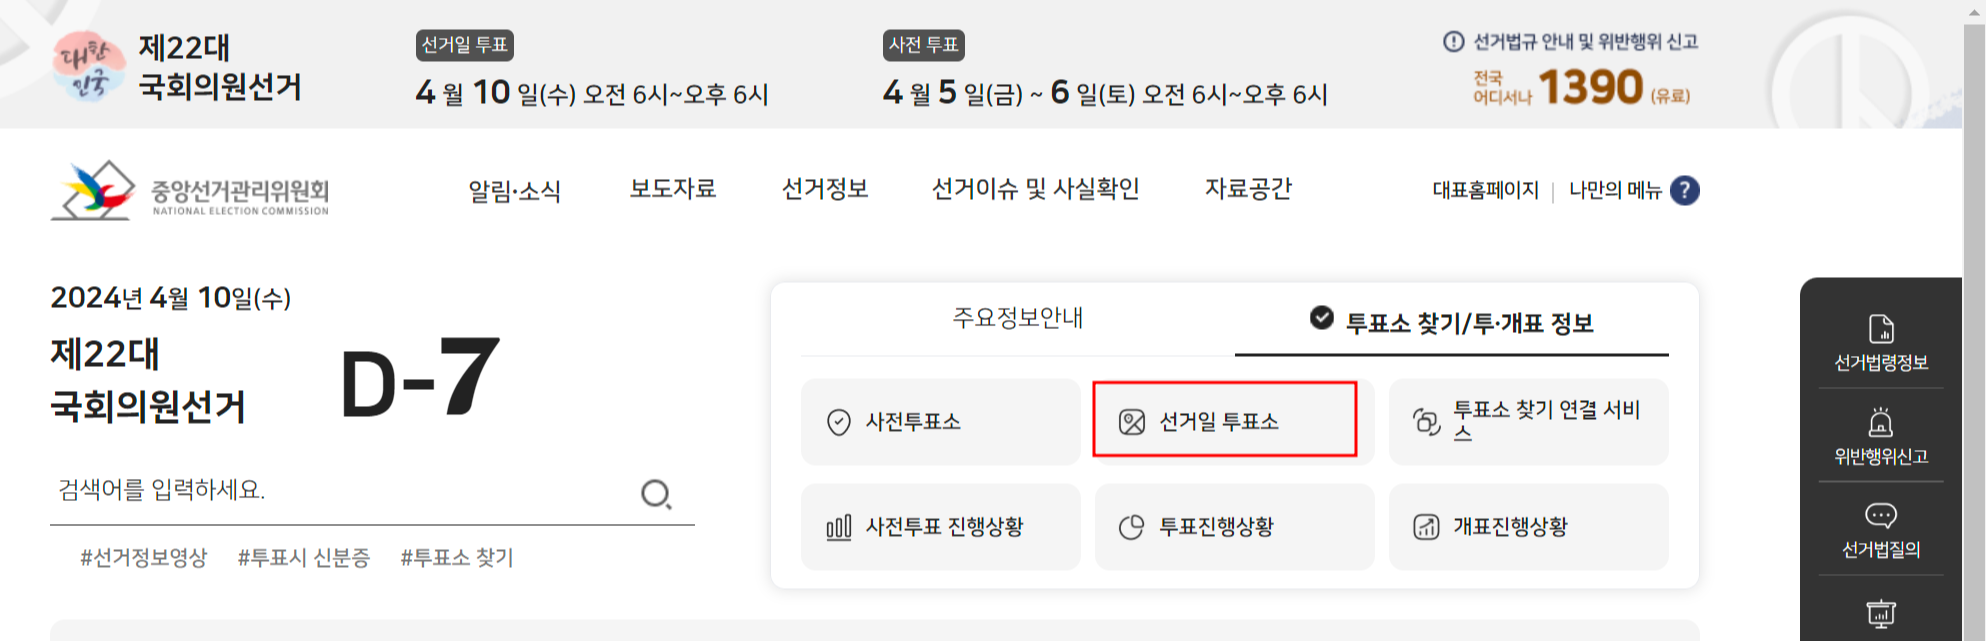
Task: Click the 사전투표 진행상황 bar chart icon
Action: (840, 527)
